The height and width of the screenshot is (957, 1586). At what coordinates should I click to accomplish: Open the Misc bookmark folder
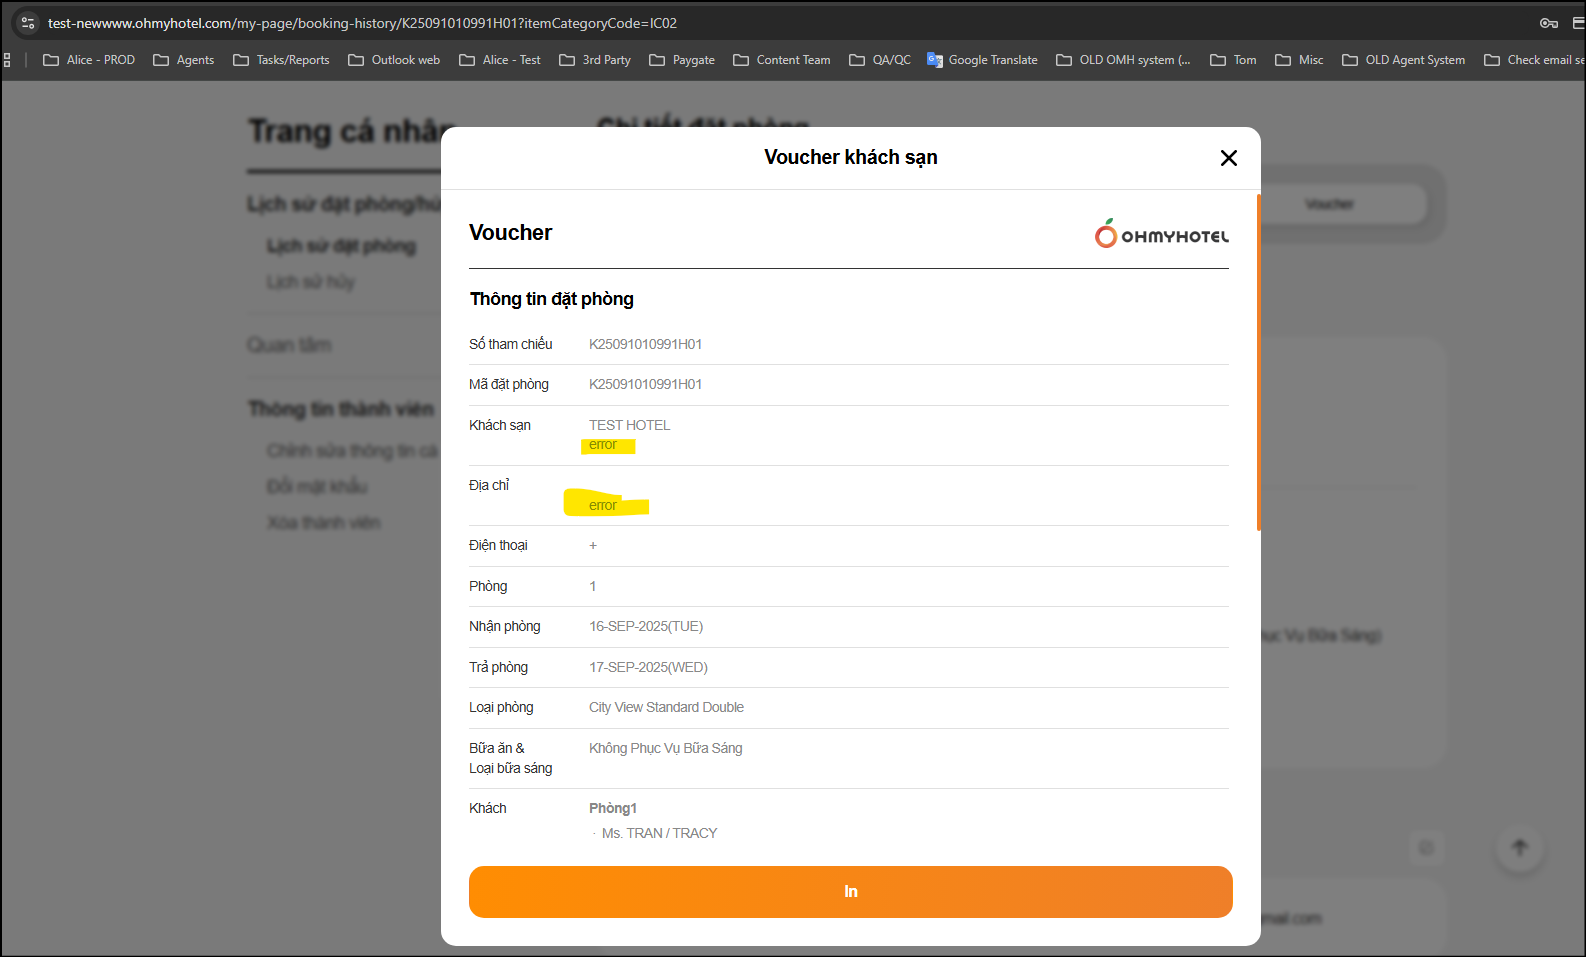pos(1300,60)
